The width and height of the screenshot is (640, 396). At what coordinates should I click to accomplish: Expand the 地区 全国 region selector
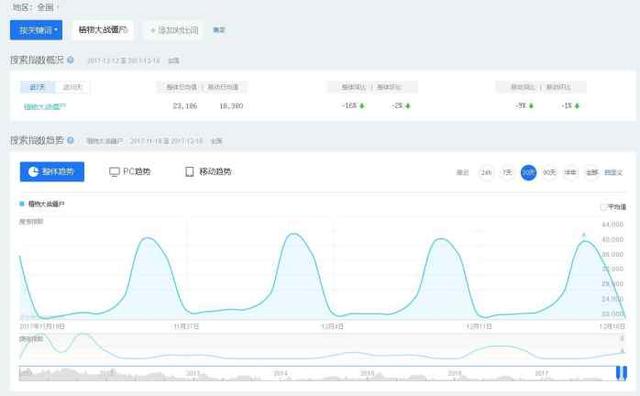click(35, 7)
